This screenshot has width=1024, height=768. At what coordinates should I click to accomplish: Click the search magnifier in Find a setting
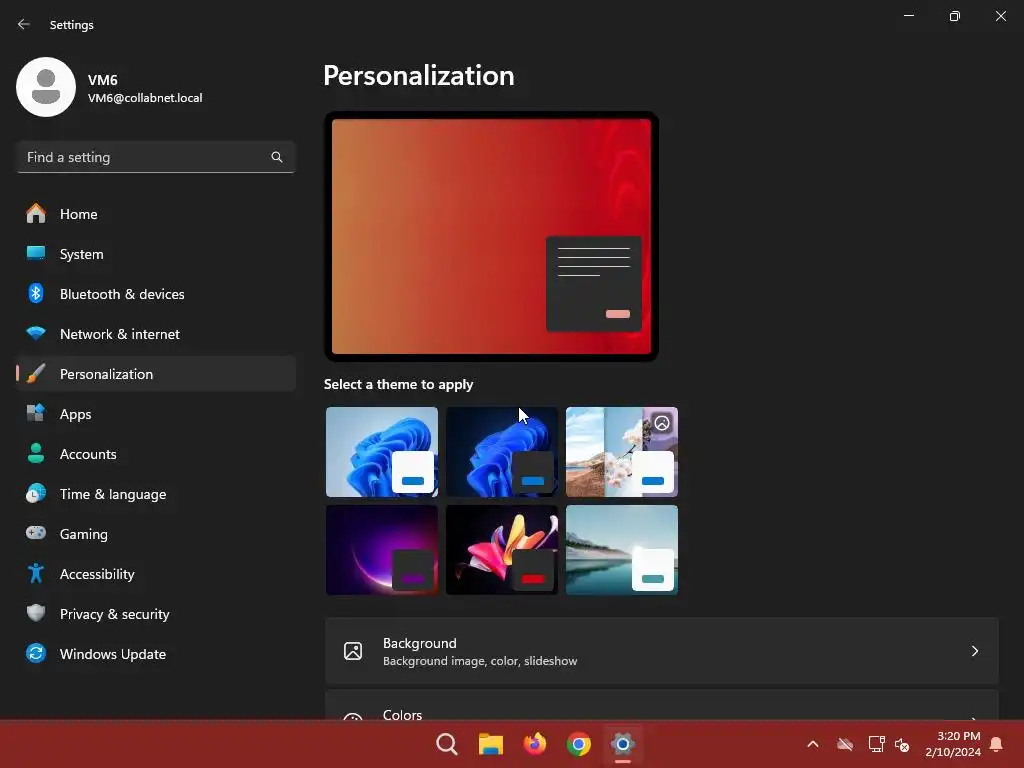click(x=277, y=157)
